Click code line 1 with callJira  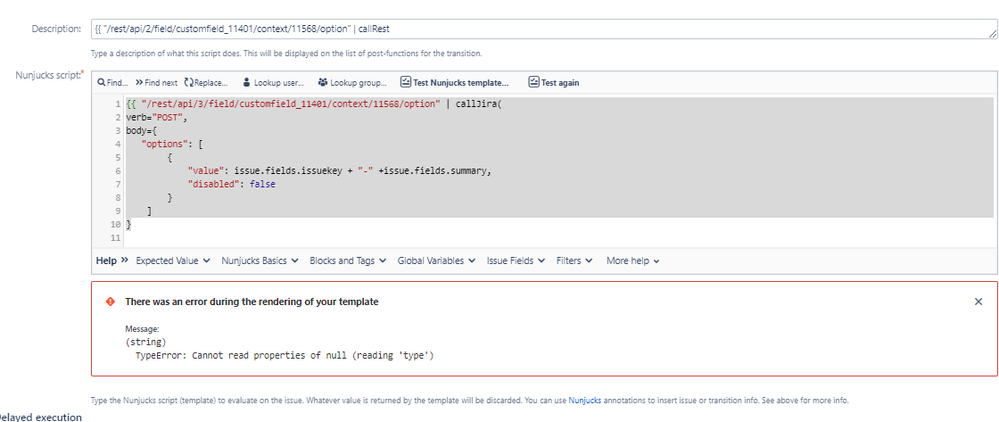315,104
